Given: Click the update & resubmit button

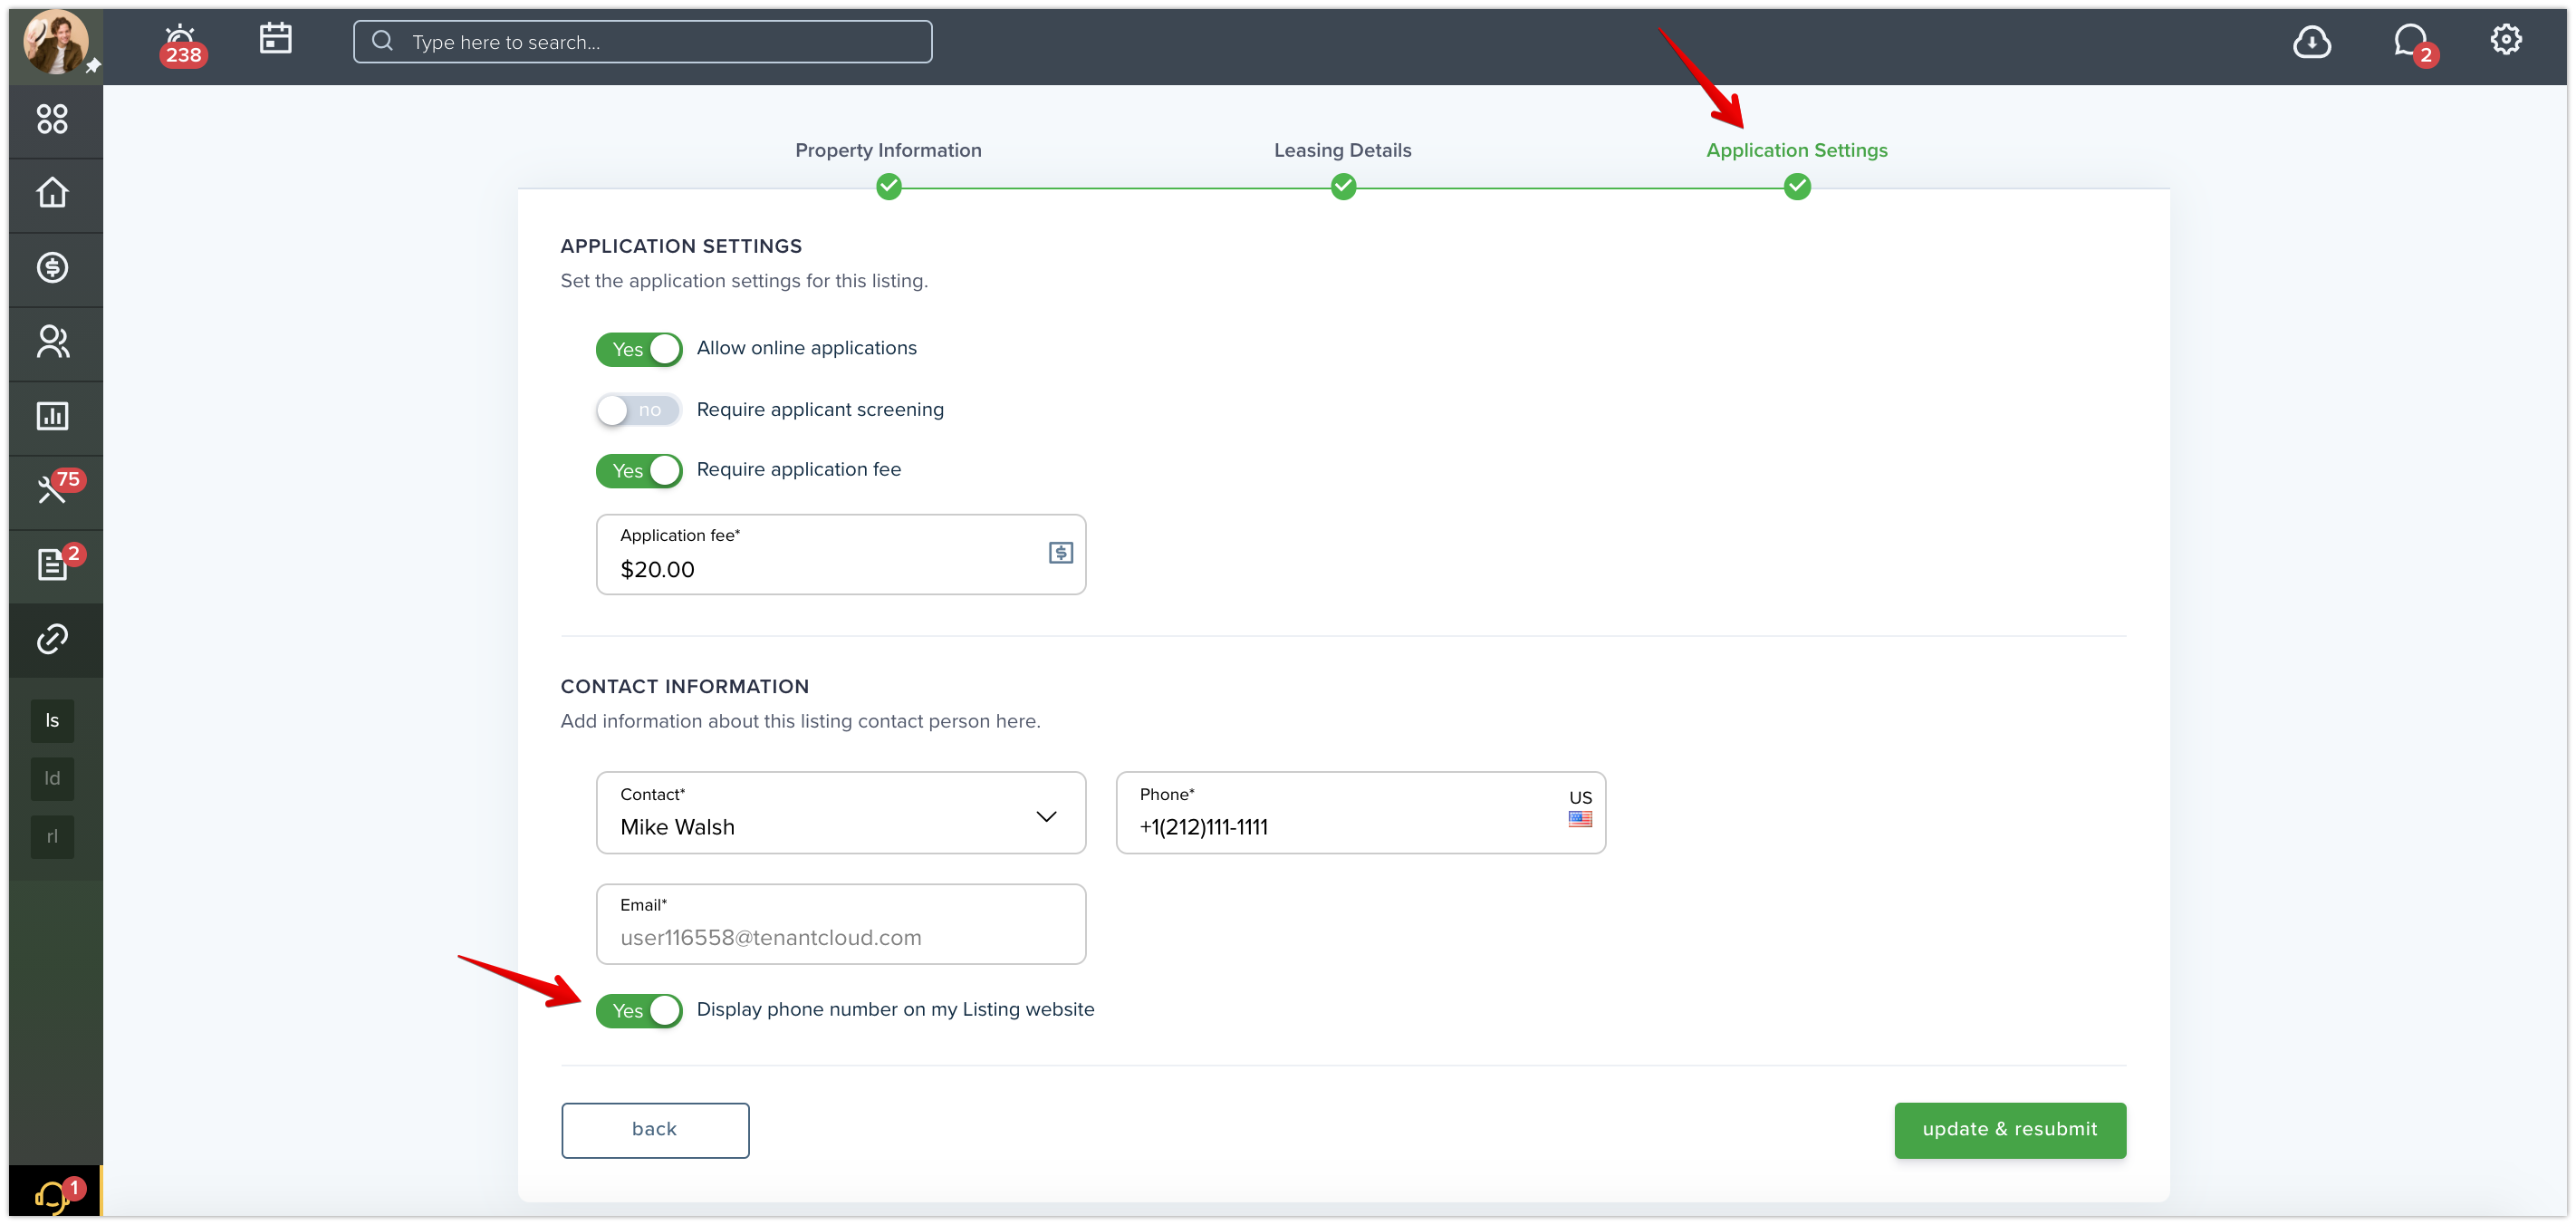Looking at the screenshot, I should tap(2009, 1130).
